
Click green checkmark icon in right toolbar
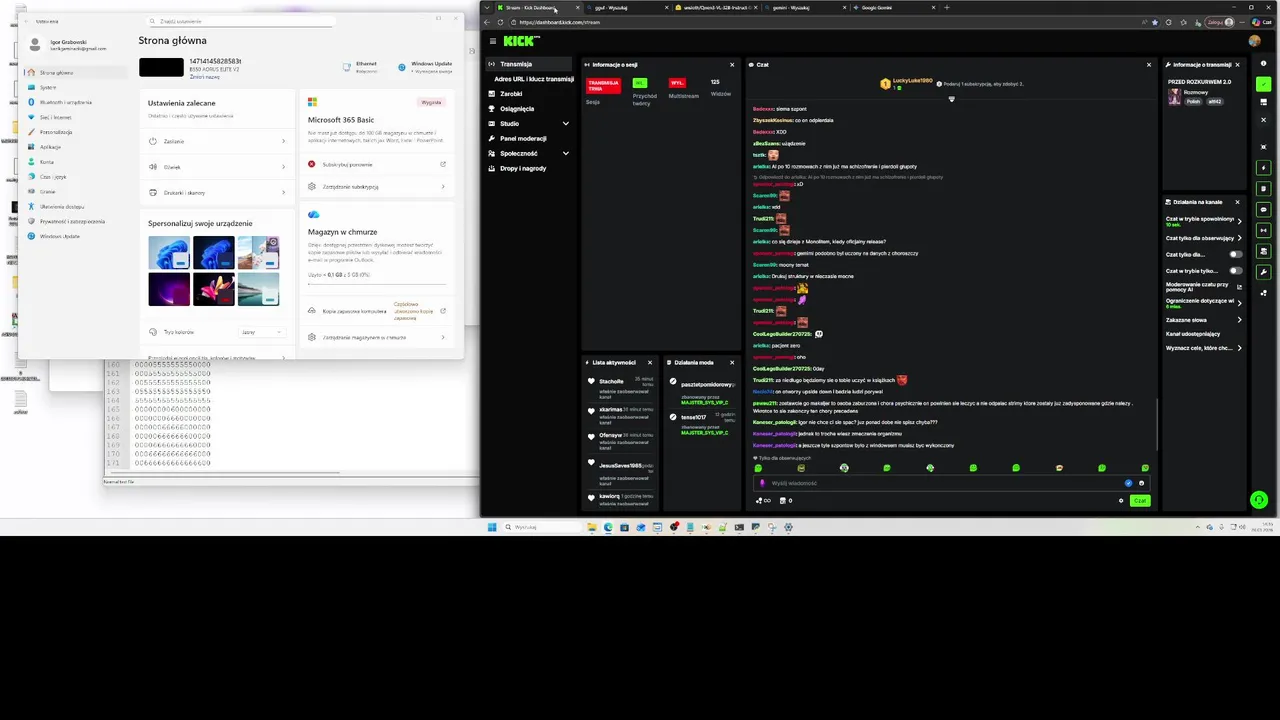pyautogui.click(x=1264, y=85)
